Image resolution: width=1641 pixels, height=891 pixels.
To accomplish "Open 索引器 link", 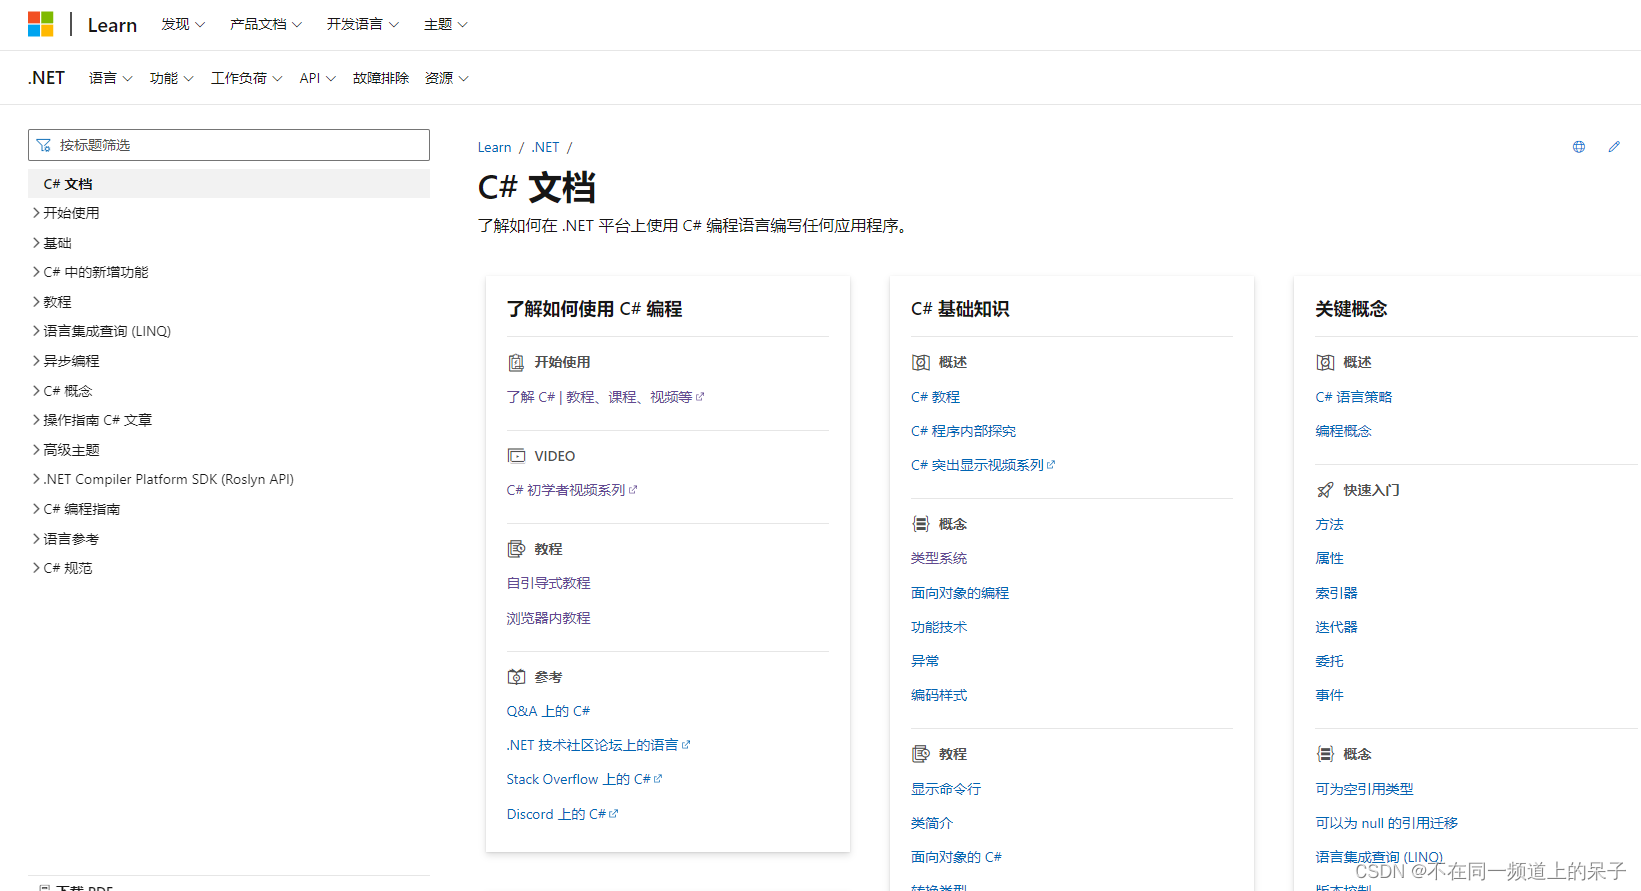I will pyautogui.click(x=1336, y=593).
